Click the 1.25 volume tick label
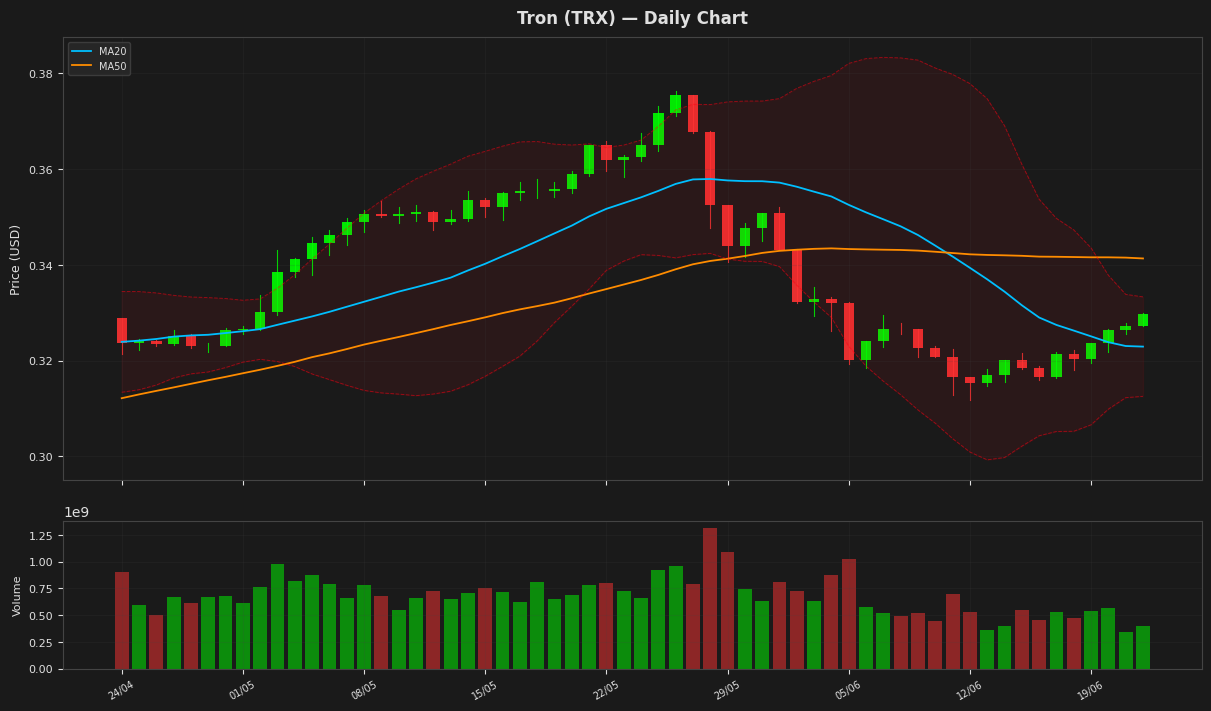Image resolution: width=1211 pixels, height=711 pixels. tap(41, 536)
